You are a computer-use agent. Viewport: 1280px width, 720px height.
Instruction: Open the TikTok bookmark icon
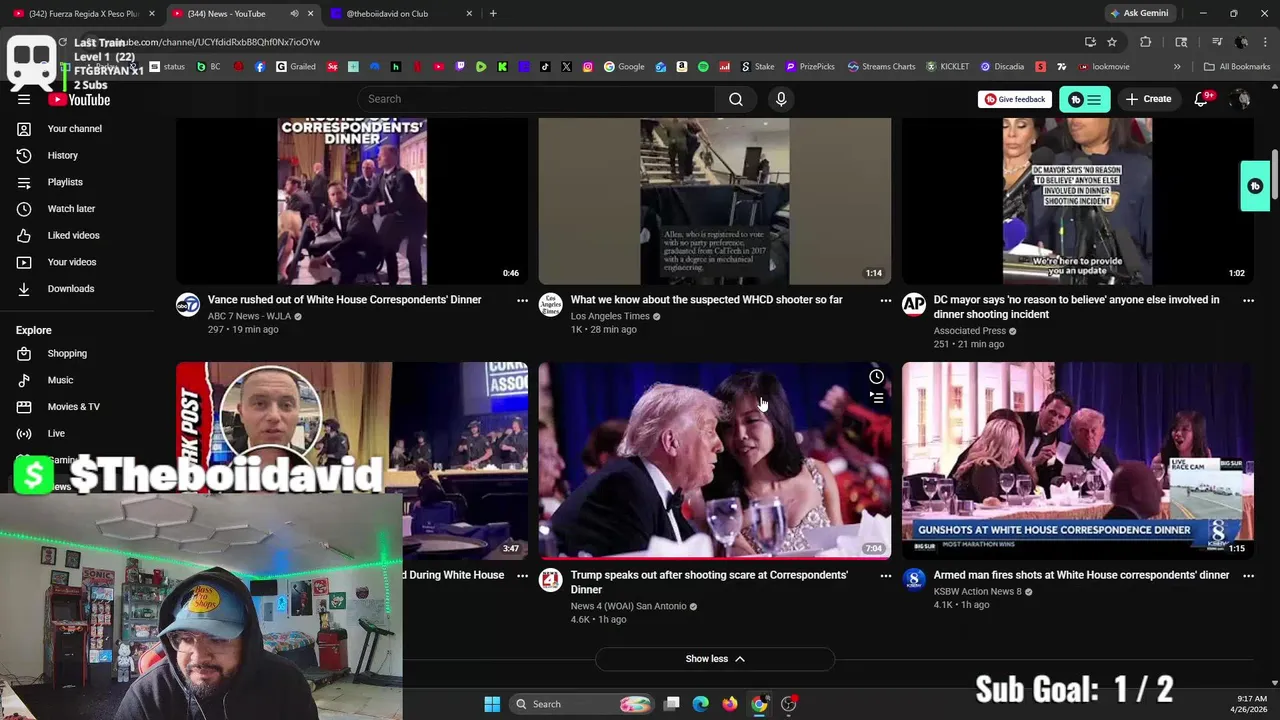click(545, 67)
